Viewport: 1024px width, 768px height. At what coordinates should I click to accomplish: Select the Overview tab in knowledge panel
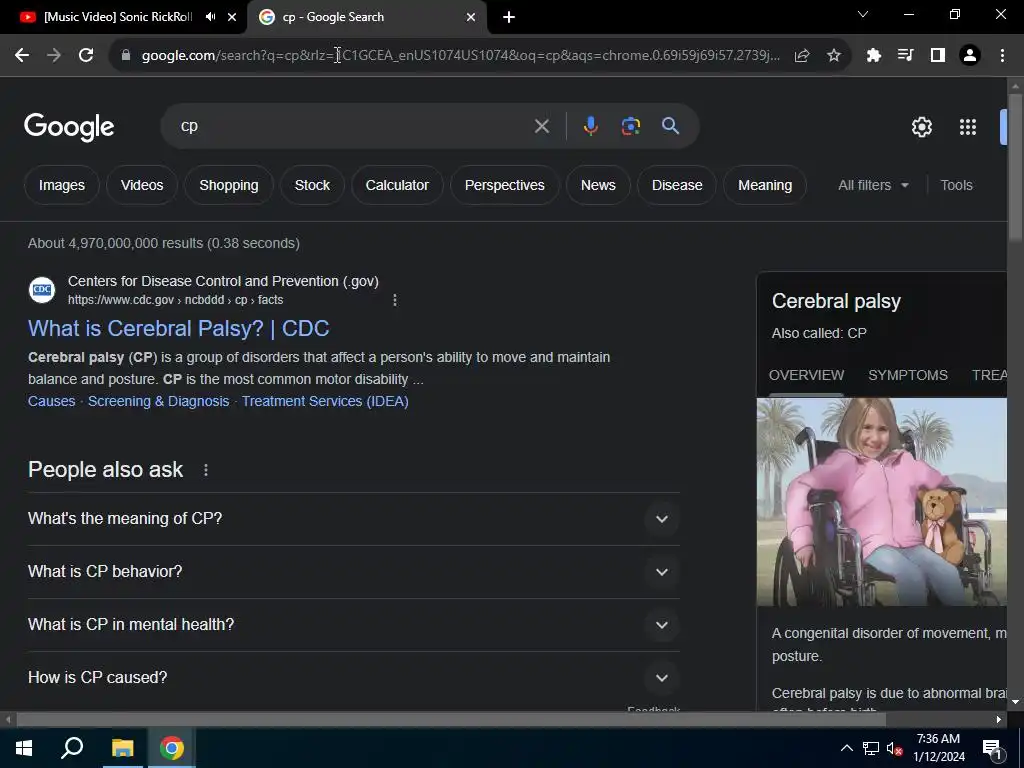click(807, 376)
